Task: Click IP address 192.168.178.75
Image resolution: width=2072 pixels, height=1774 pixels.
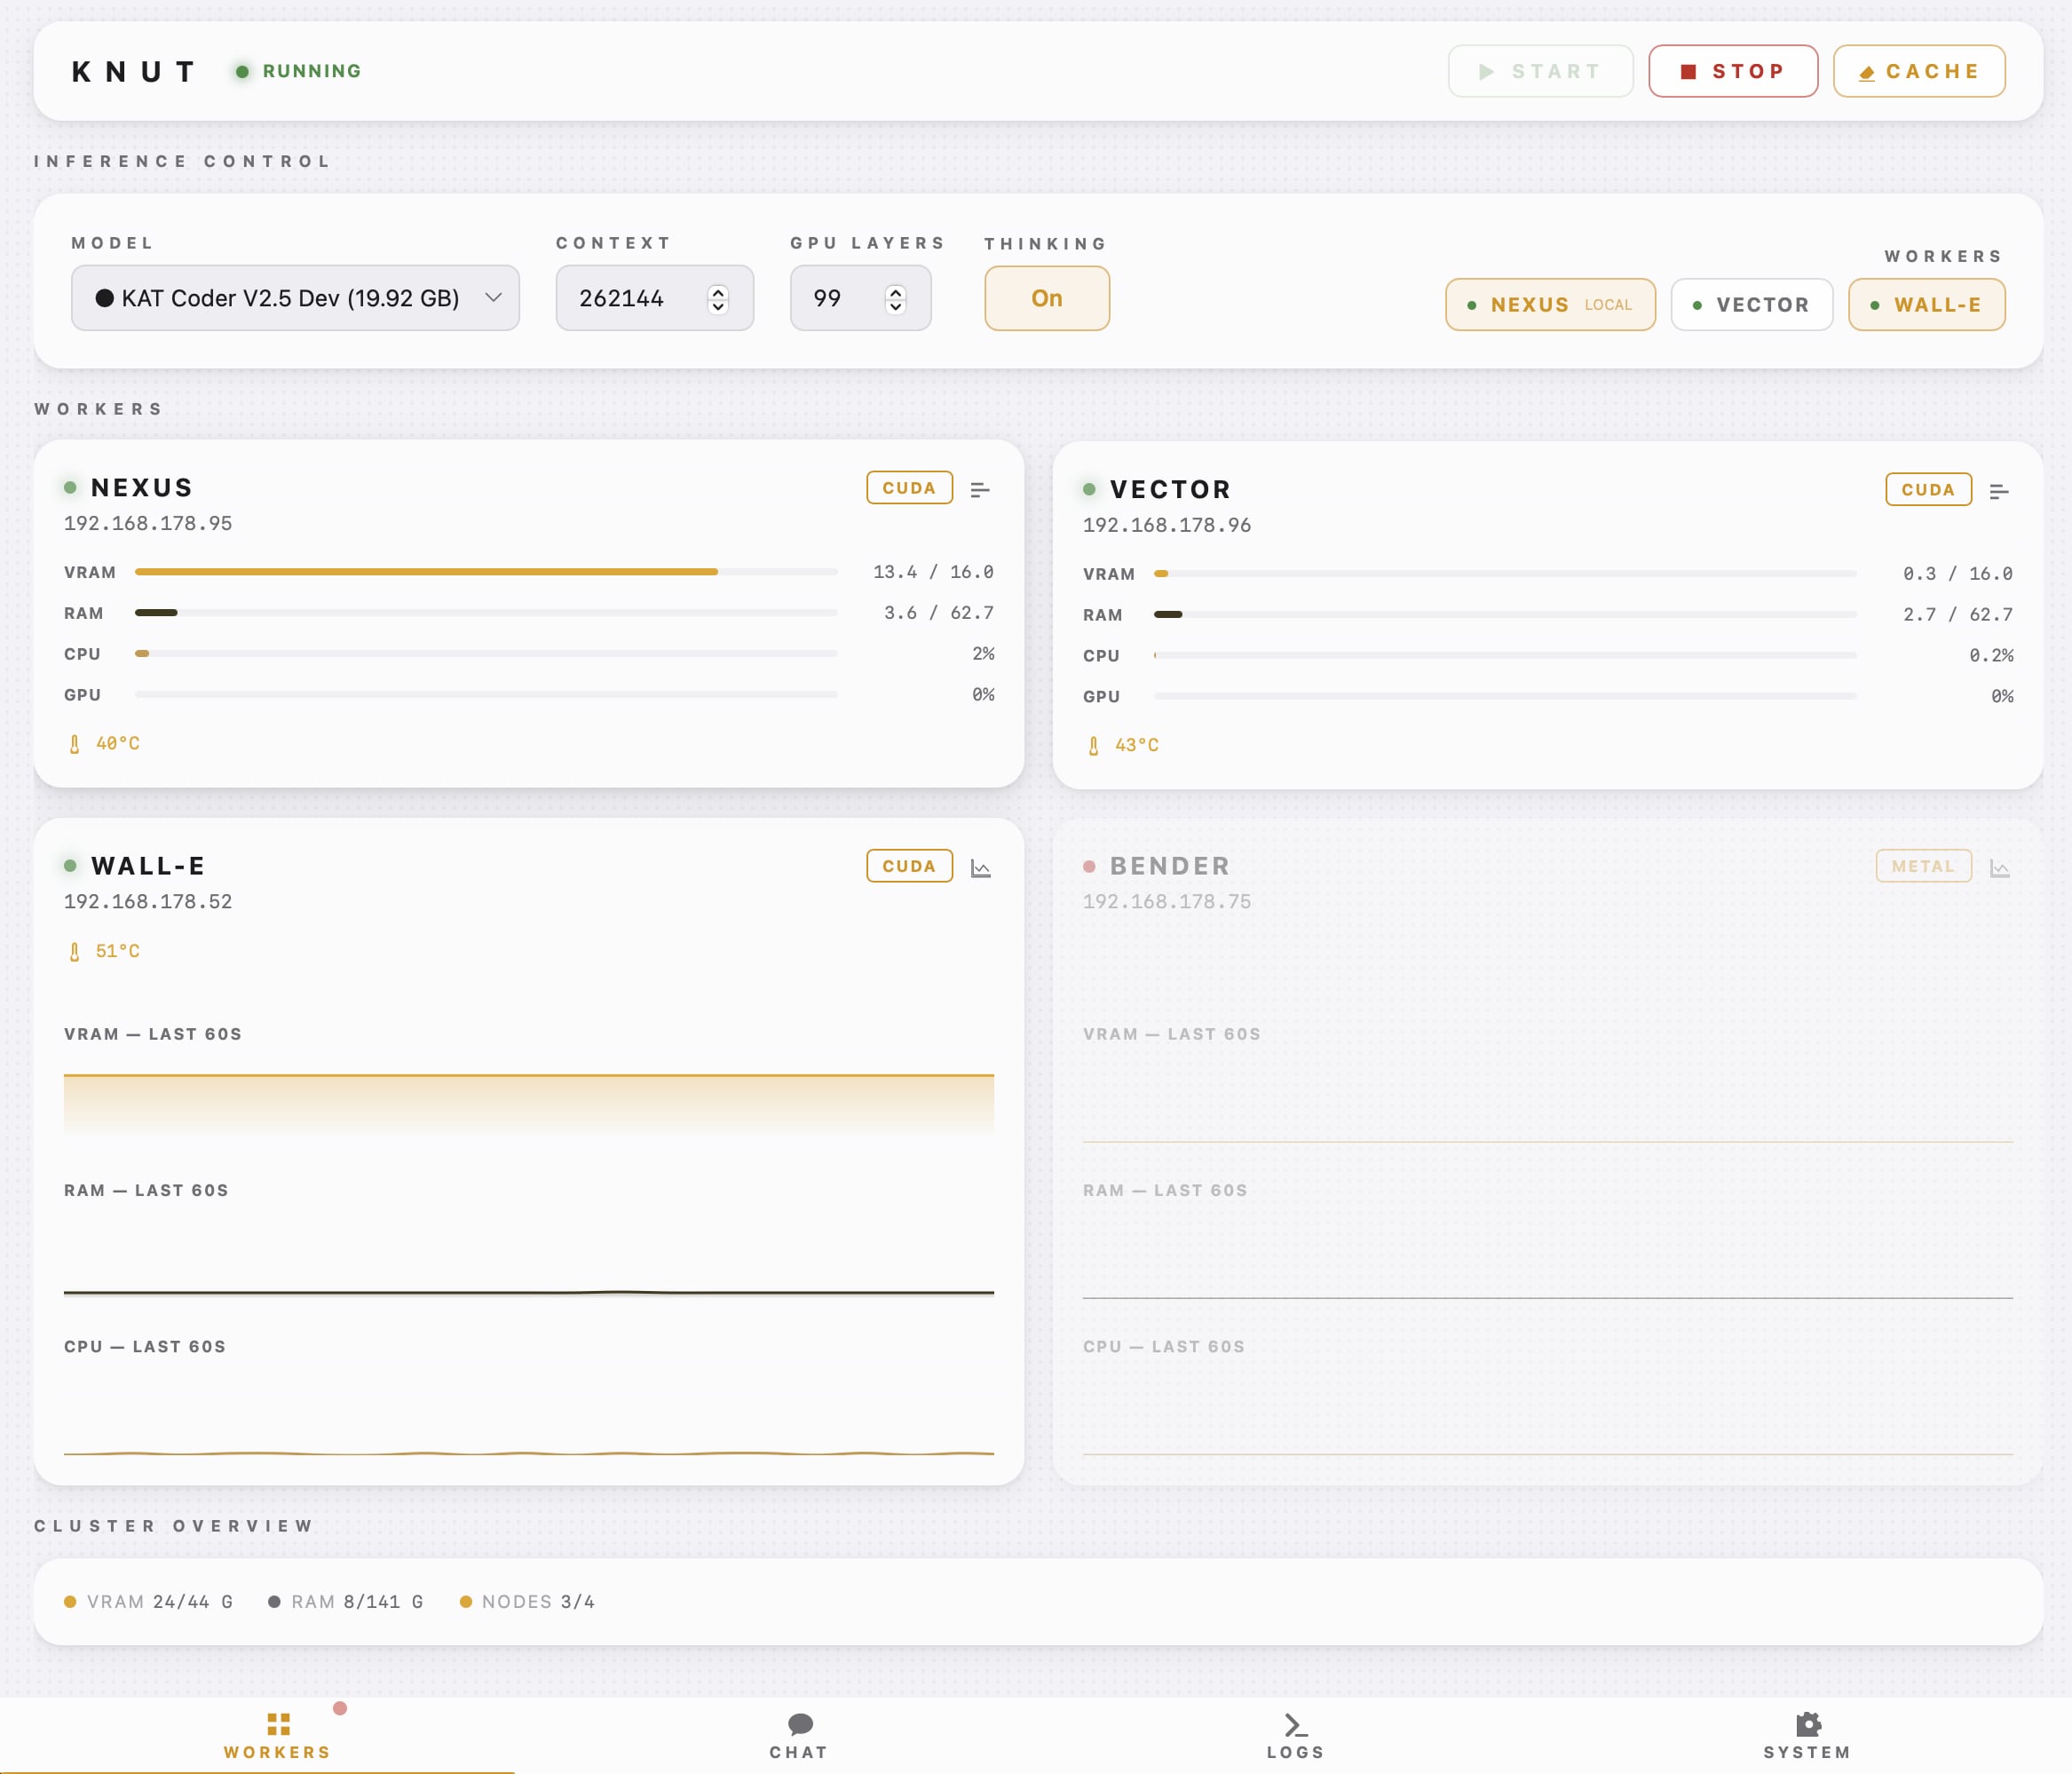Action: coord(1167,901)
